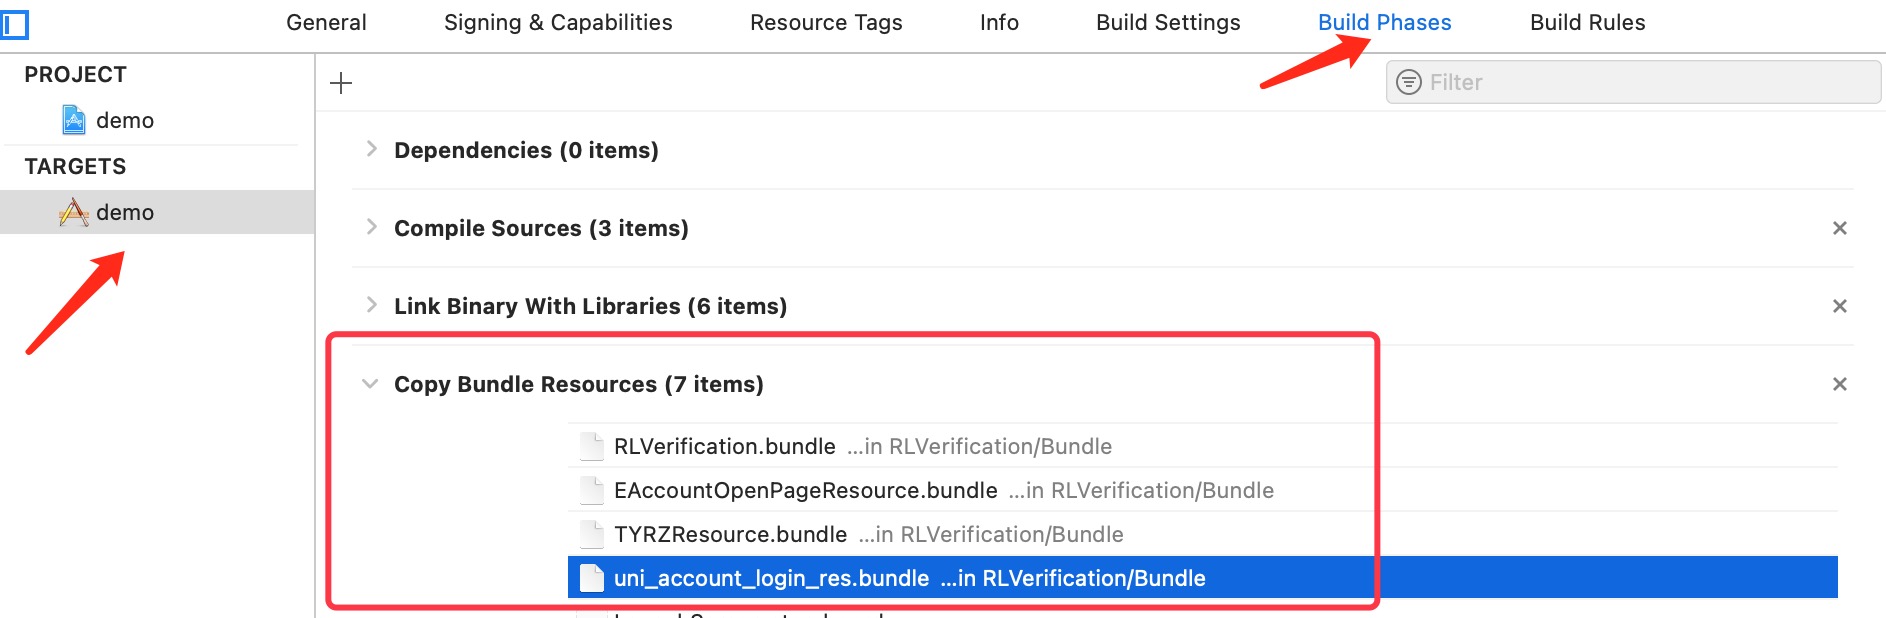The image size is (1886, 618).
Task: Select the TYRZResource.bundle file icon
Action: (x=592, y=534)
